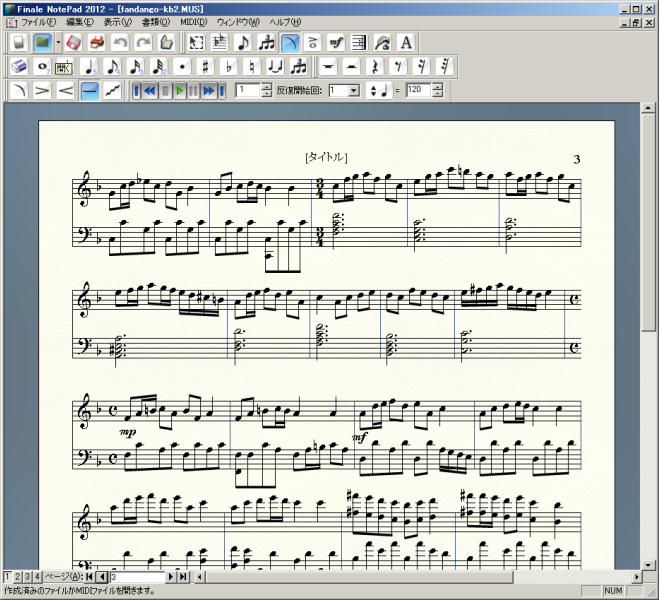Select the Text tool letter A
Viewport: 659px width, 600px height.
click(406, 42)
